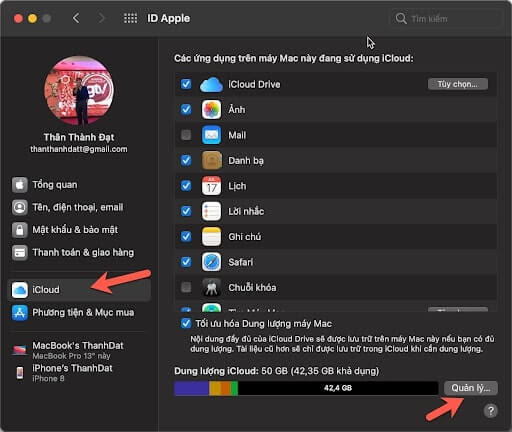512x432 pixels.
Task: Click the purple storage bar segment
Action: click(x=192, y=388)
